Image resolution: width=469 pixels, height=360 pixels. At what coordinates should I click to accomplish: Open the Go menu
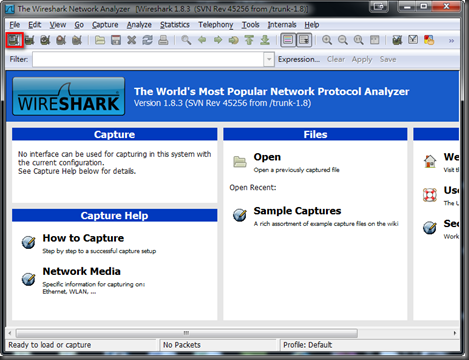coord(79,25)
